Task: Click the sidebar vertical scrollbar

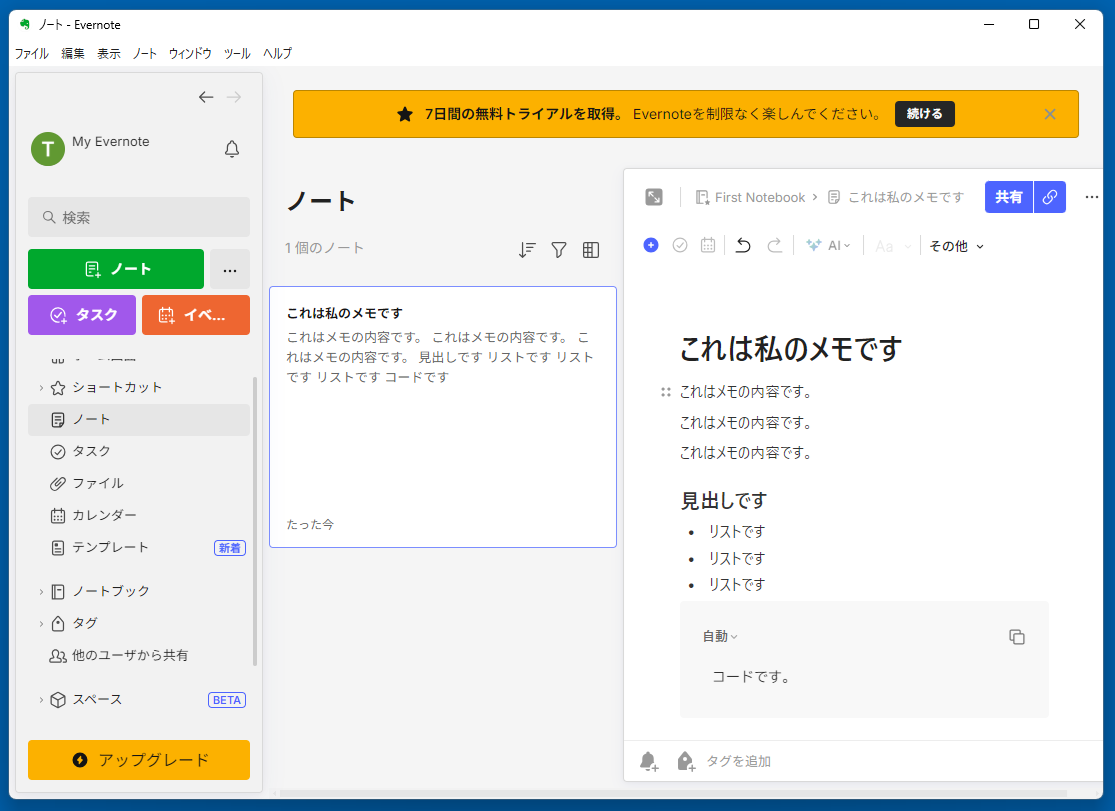Action: point(255,521)
